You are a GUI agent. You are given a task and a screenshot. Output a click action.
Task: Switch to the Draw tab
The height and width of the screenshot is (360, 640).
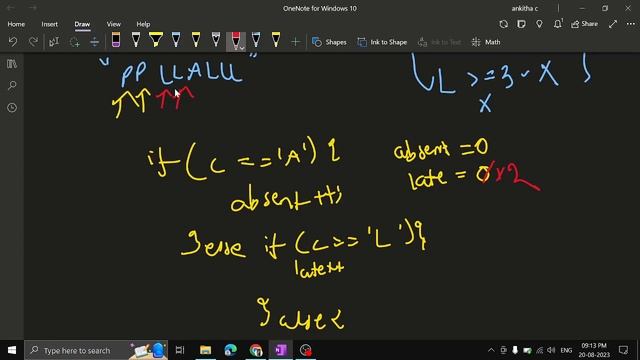[x=82, y=24]
